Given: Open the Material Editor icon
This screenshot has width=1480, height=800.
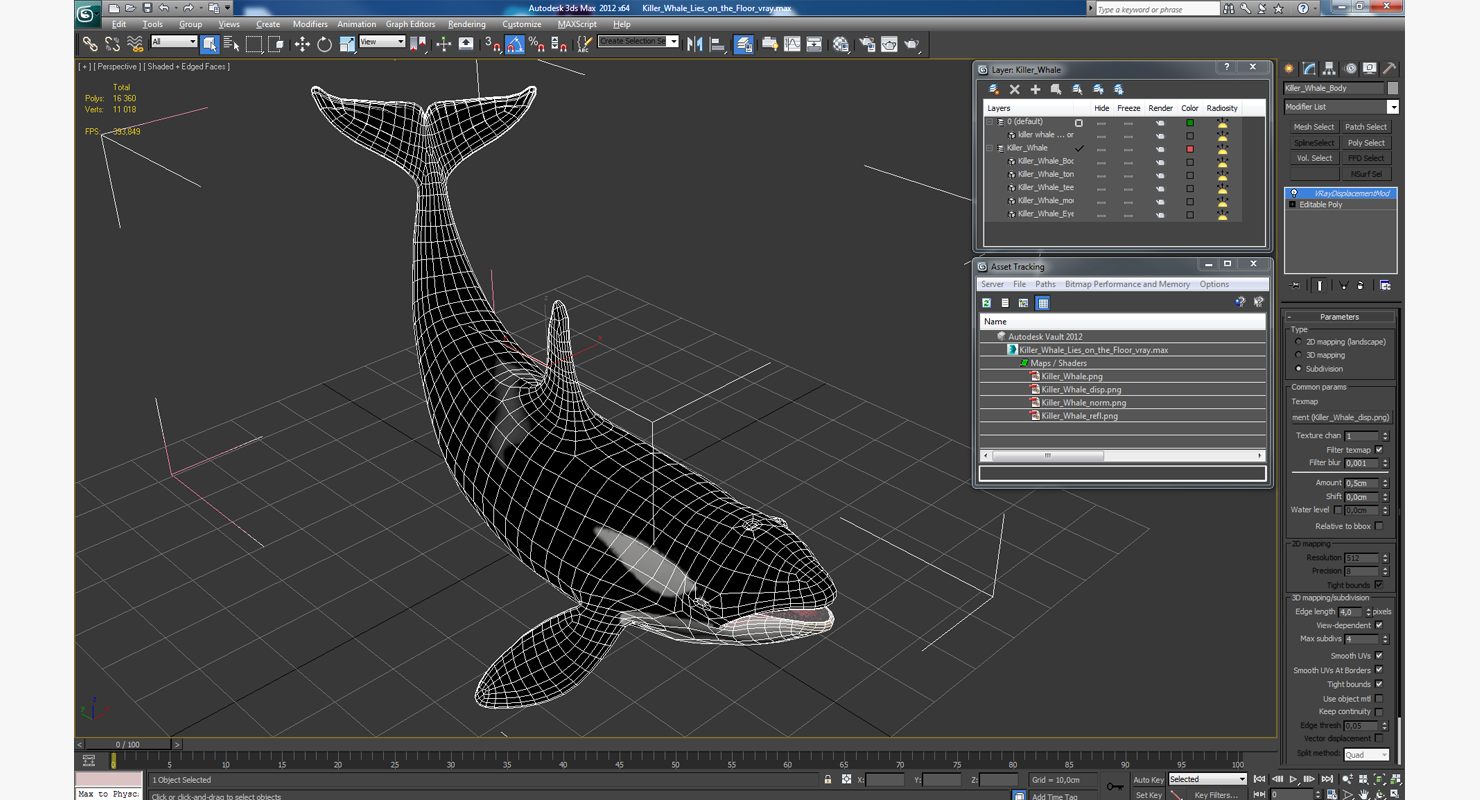Looking at the screenshot, I should [841, 44].
